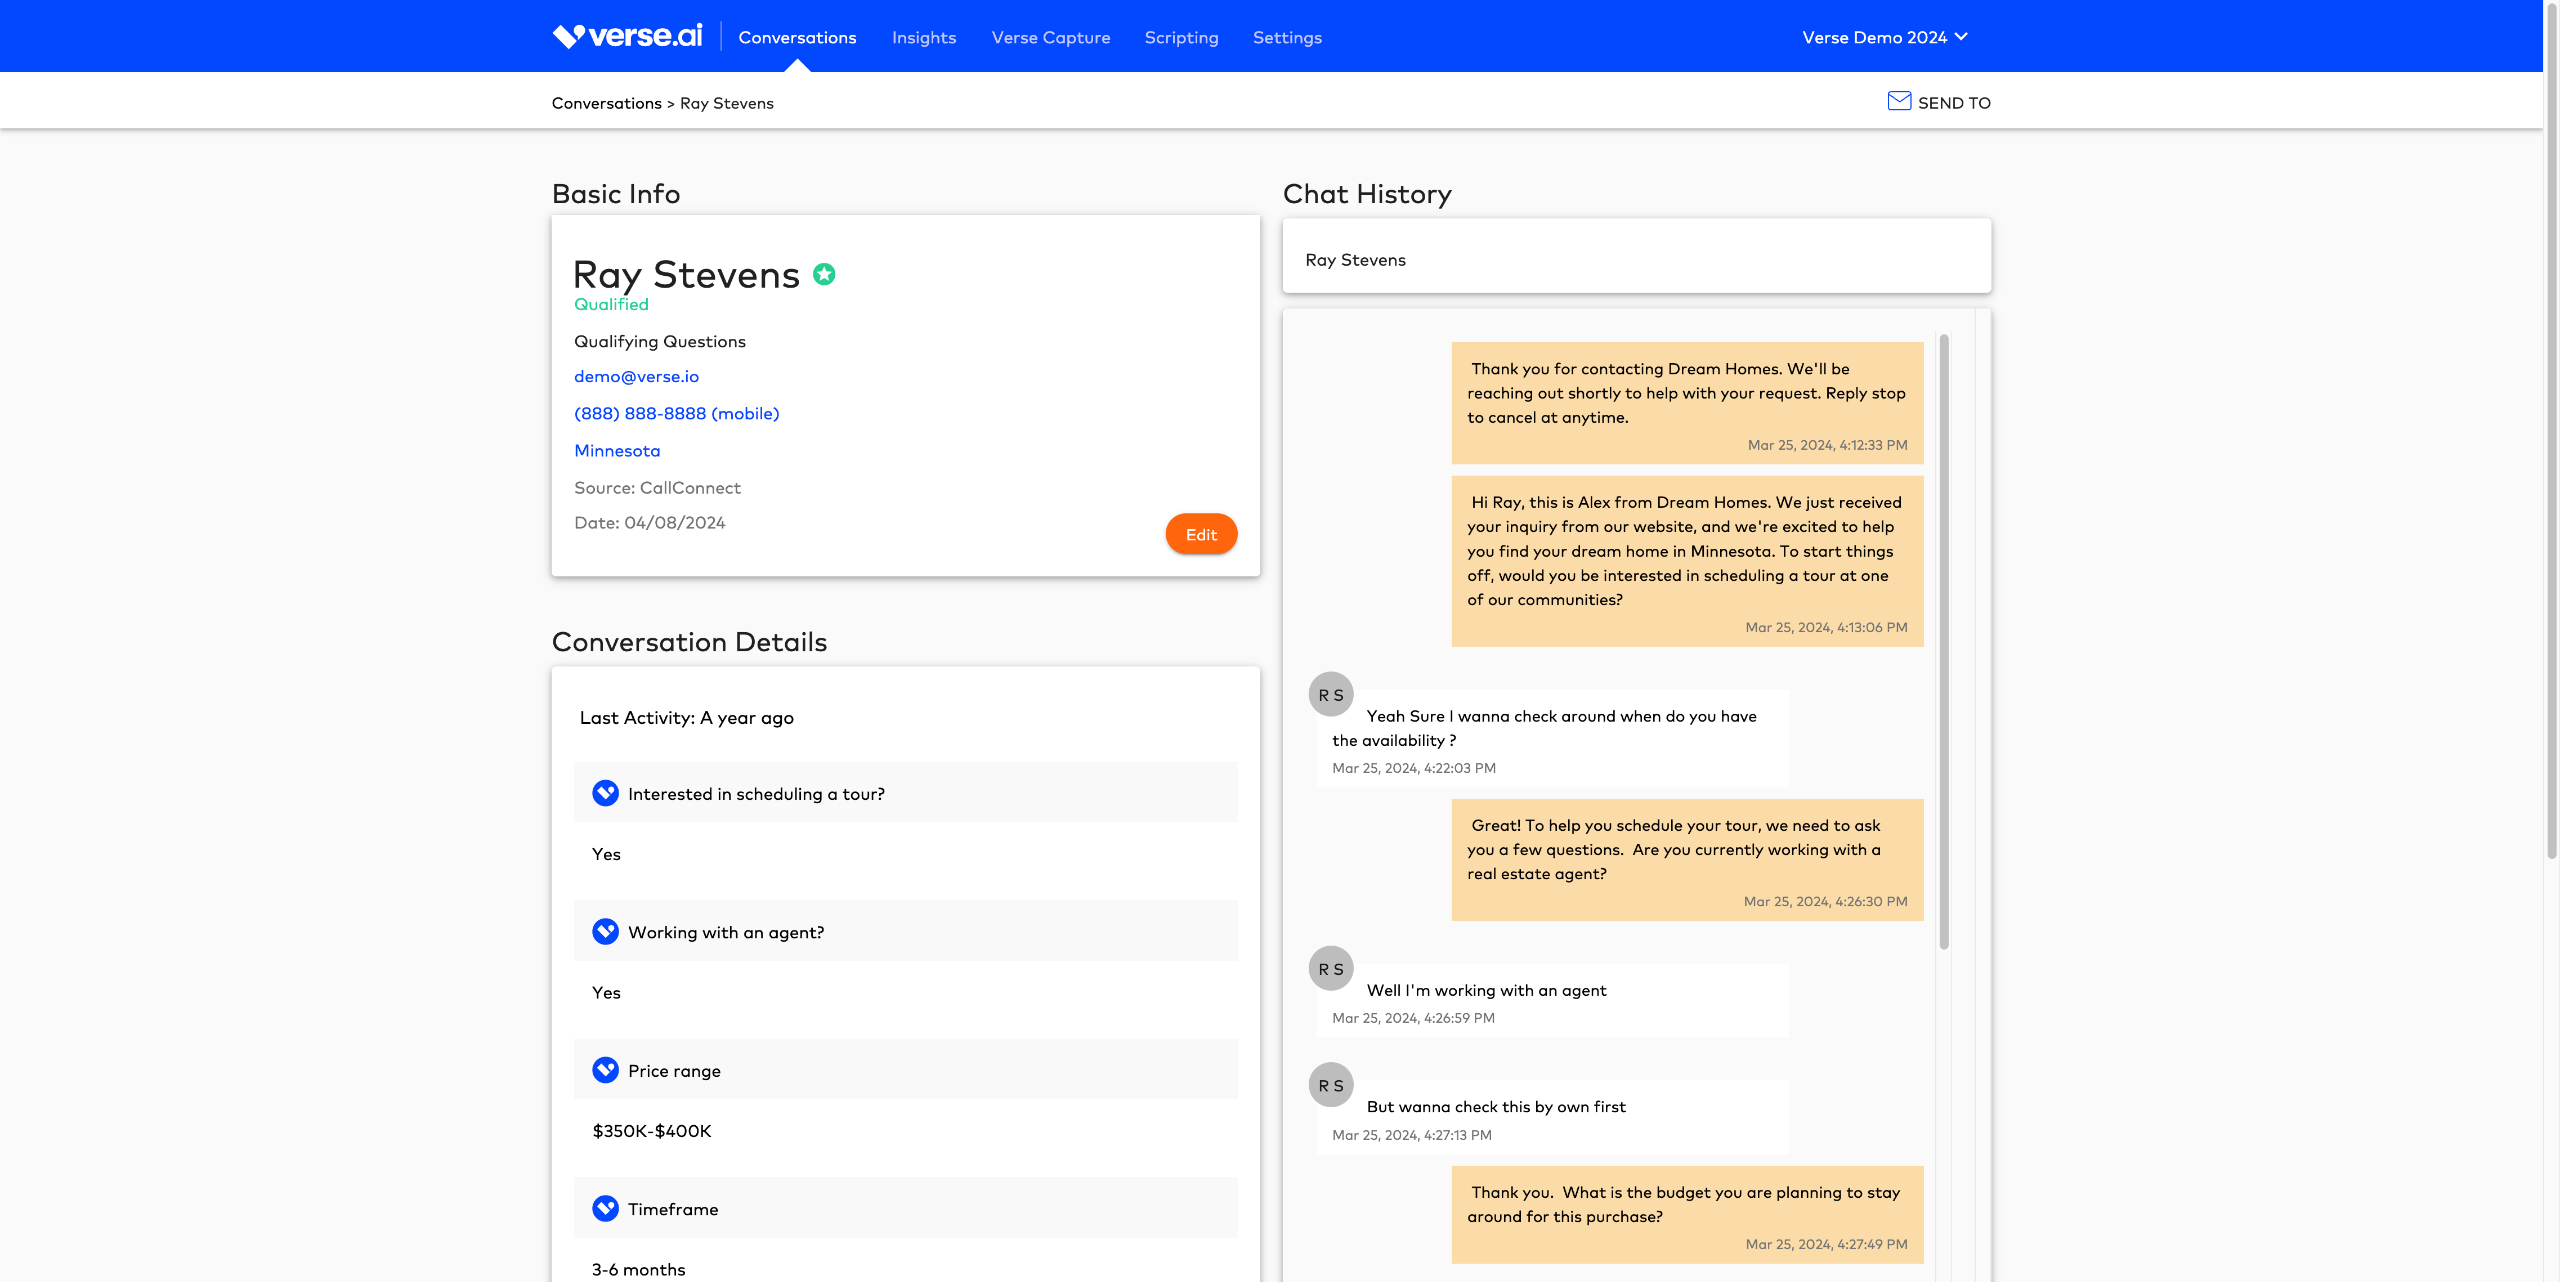Click the Price range question icon
2560x1282 pixels.
click(605, 1070)
